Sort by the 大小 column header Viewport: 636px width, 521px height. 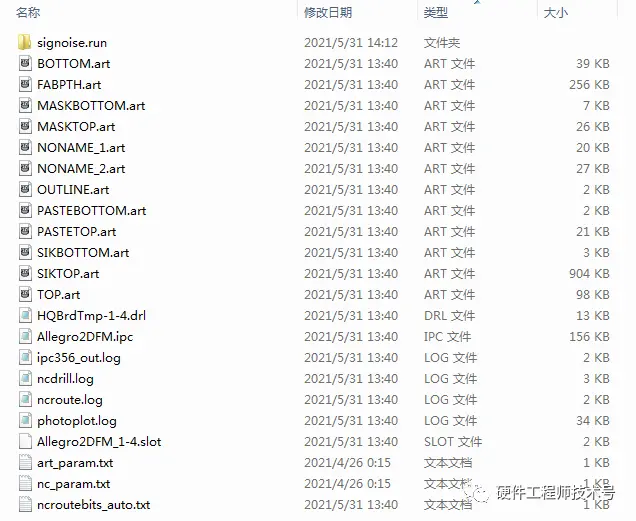pos(556,13)
